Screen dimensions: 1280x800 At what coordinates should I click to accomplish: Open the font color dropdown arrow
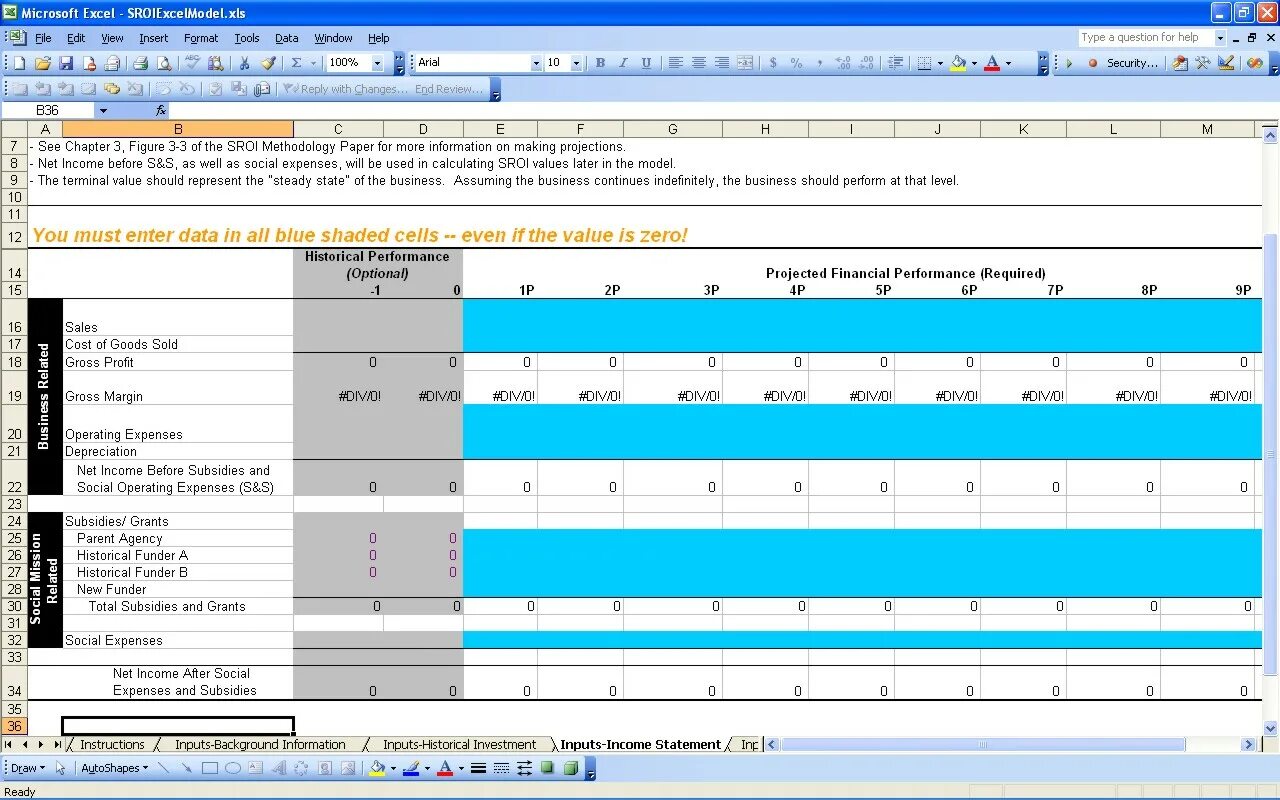1008,63
